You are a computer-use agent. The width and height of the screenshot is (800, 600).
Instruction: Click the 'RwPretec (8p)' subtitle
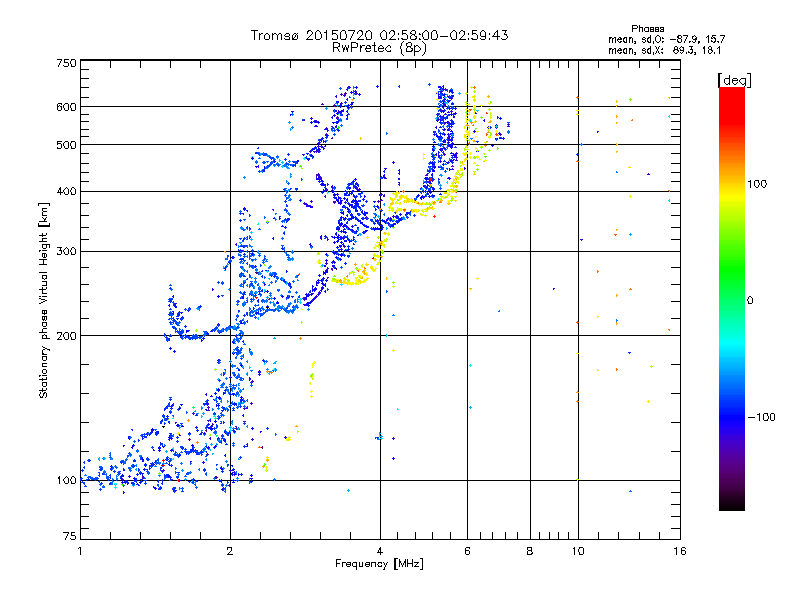(379, 48)
